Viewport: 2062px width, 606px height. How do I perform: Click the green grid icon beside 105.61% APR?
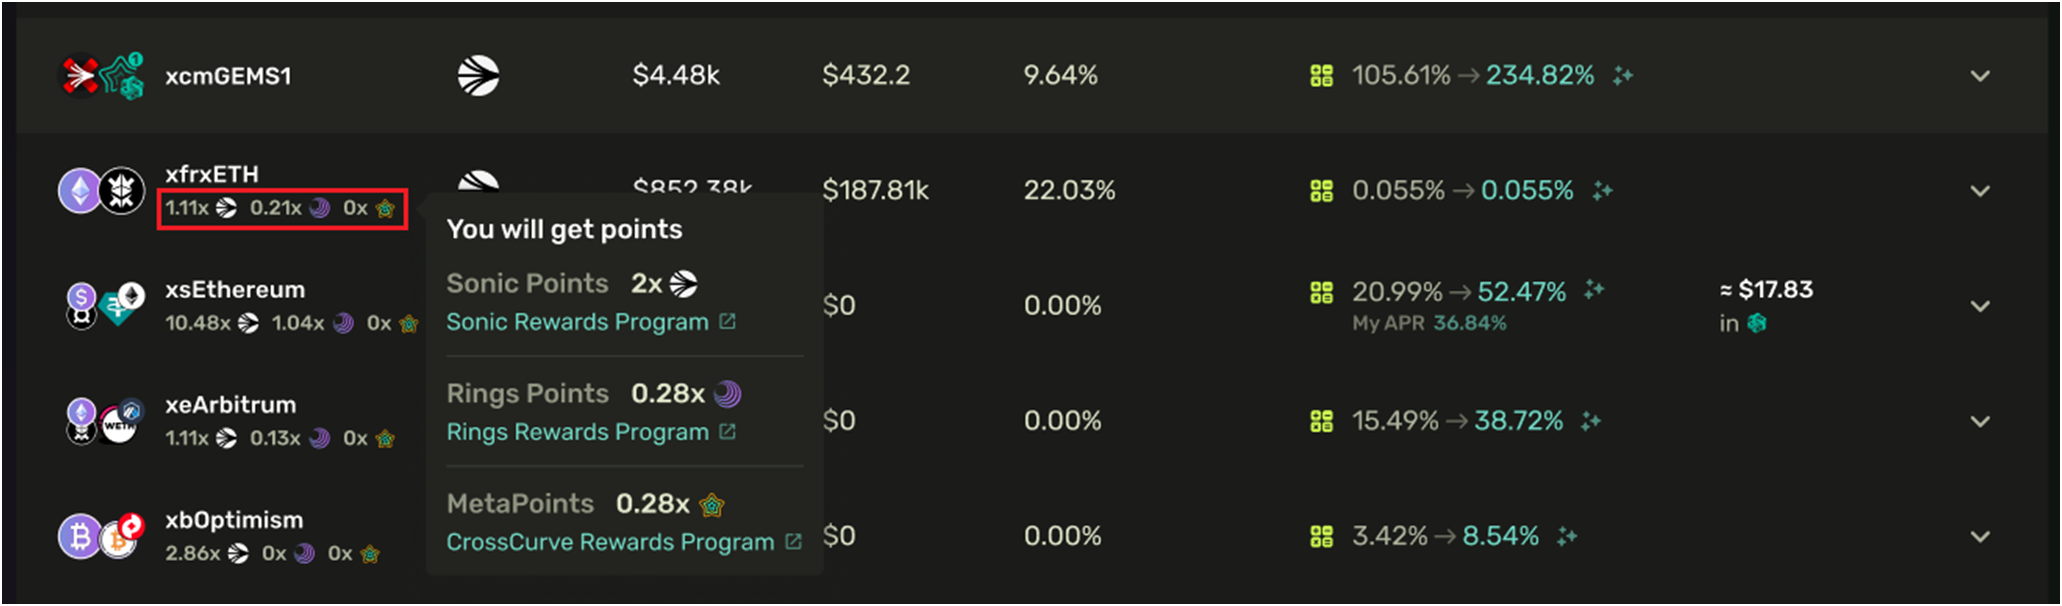[x=1321, y=76]
